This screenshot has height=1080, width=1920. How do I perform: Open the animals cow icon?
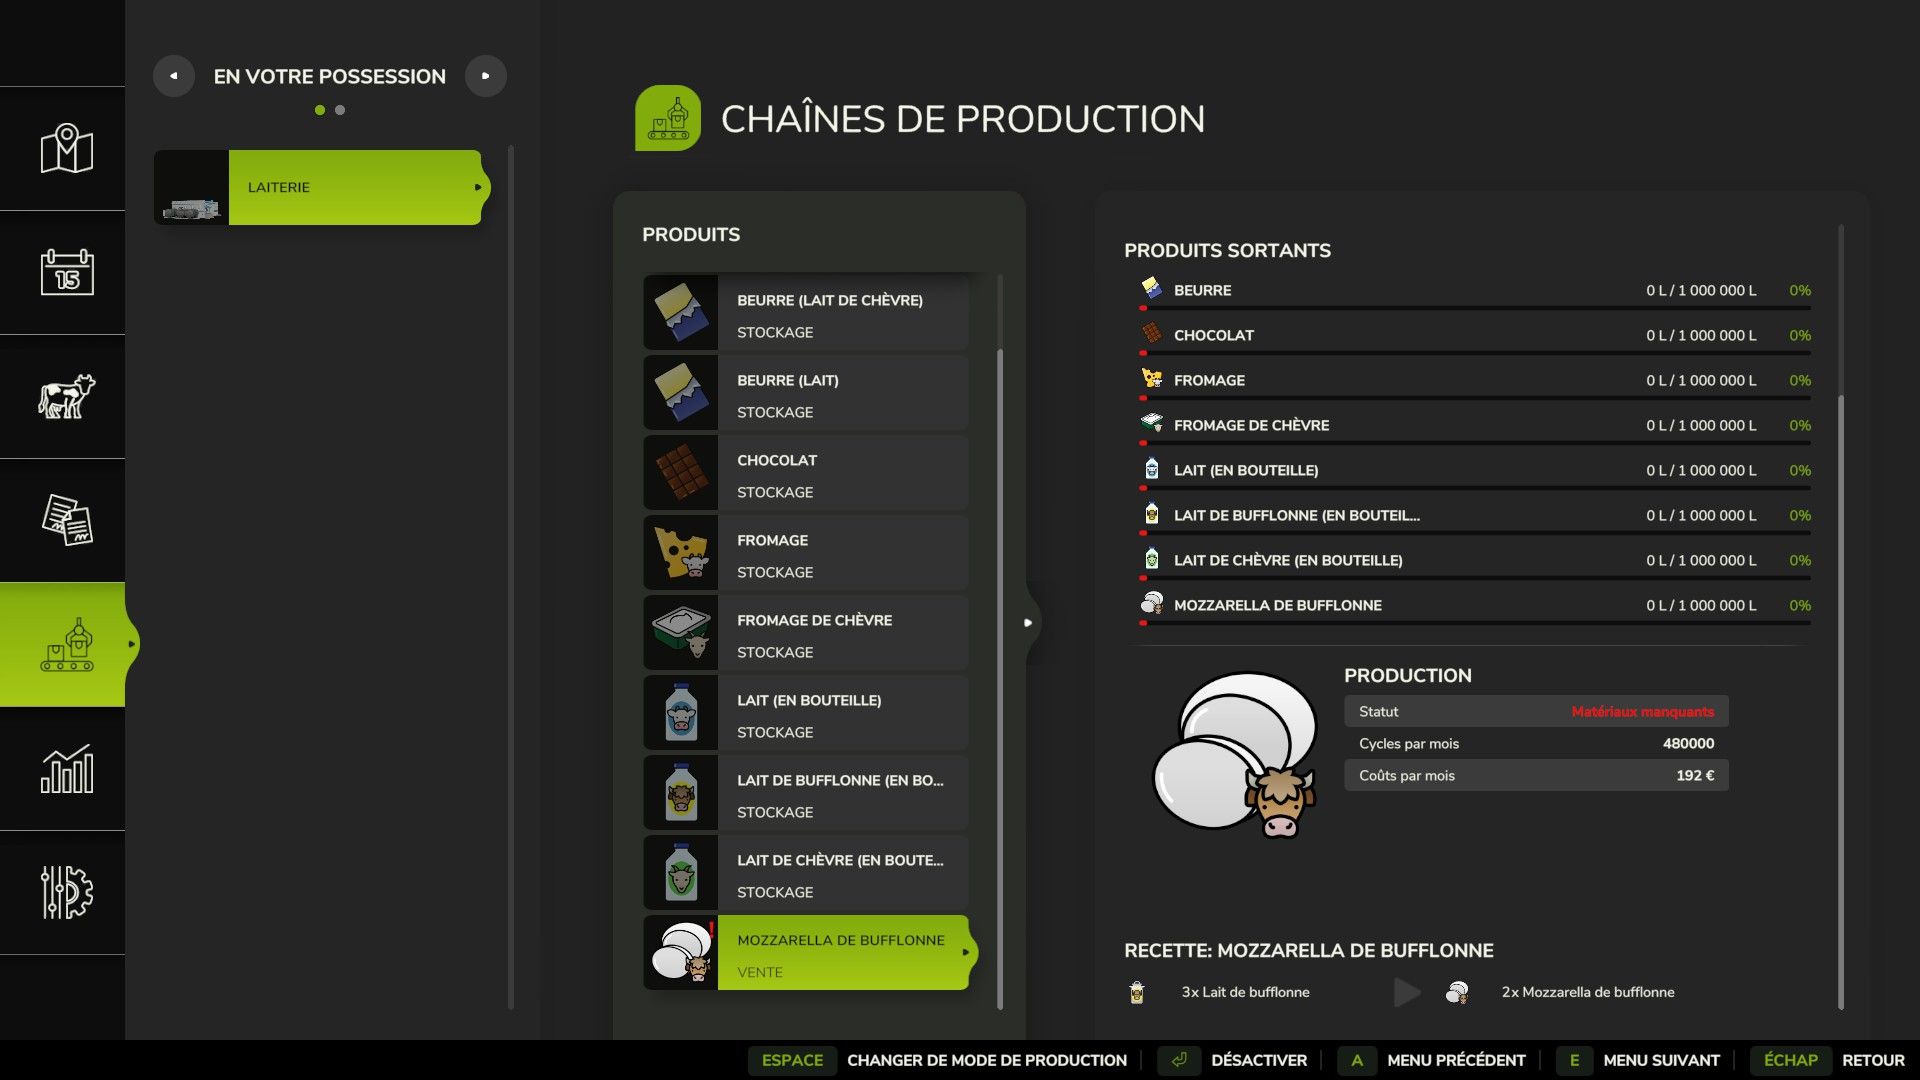pyautogui.click(x=66, y=396)
